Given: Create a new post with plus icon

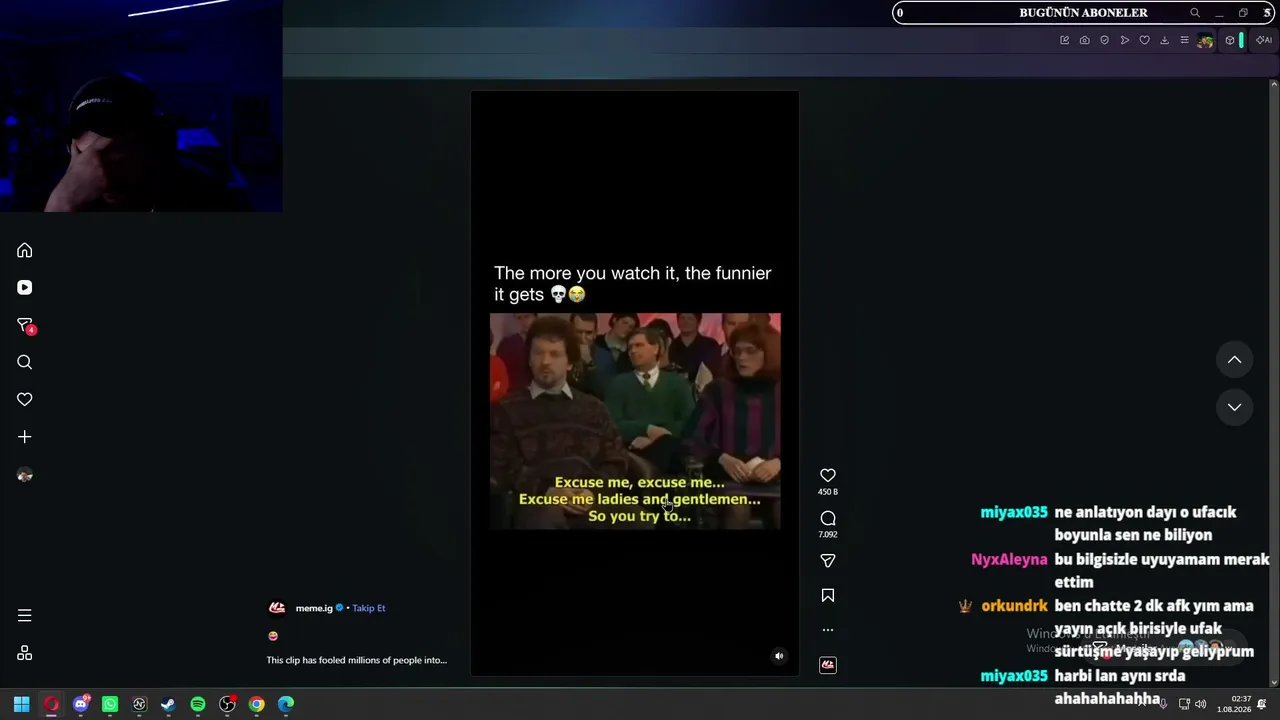Looking at the screenshot, I should [25, 437].
